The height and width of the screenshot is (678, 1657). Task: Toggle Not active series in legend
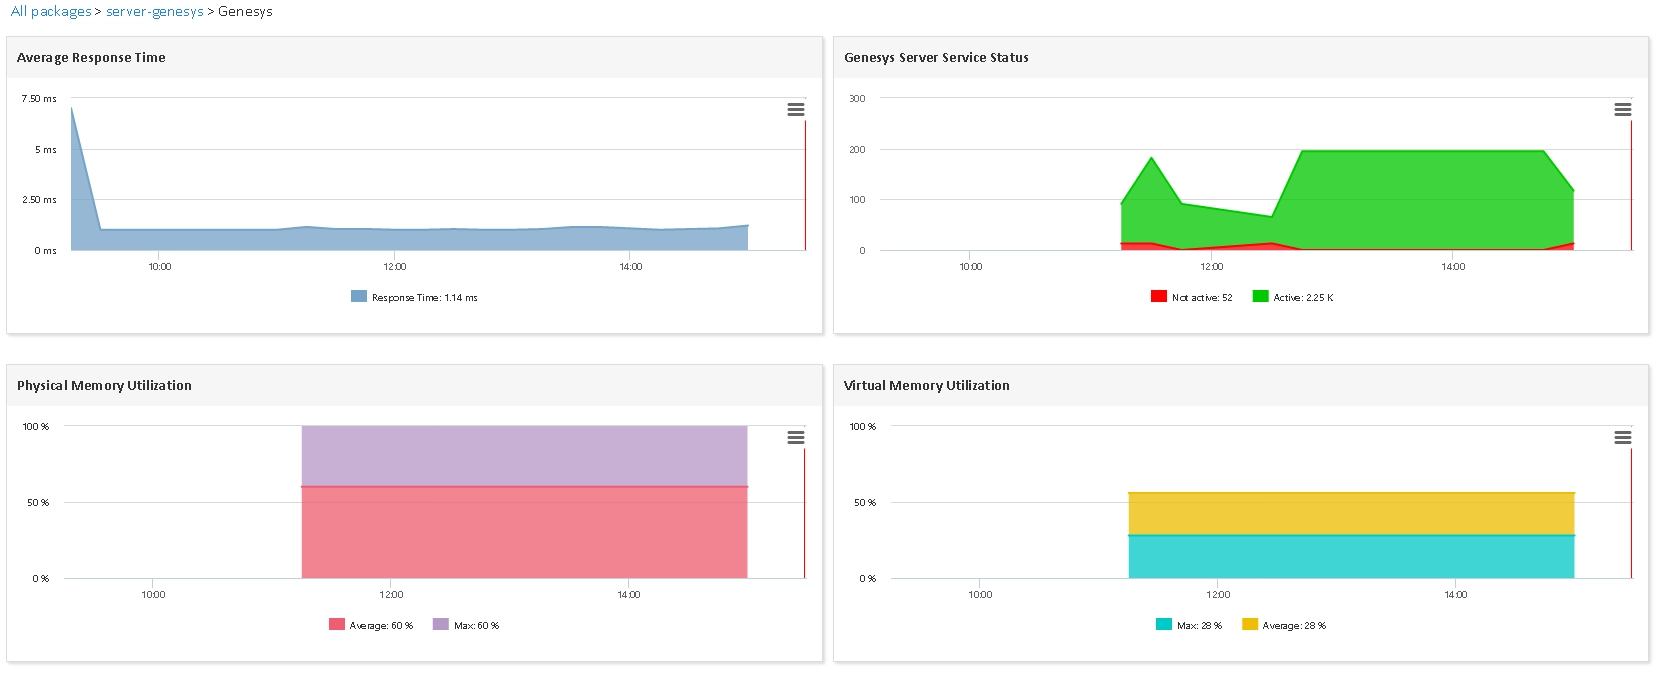tap(1191, 297)
